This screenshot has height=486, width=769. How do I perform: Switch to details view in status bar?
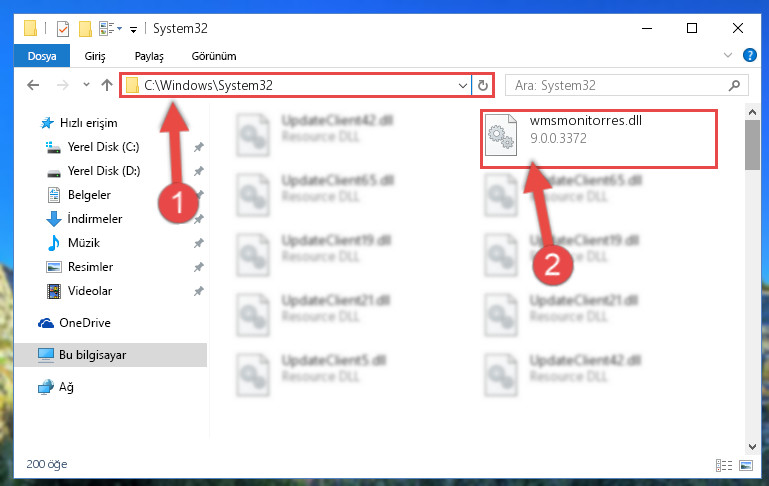tap(724, 464)
